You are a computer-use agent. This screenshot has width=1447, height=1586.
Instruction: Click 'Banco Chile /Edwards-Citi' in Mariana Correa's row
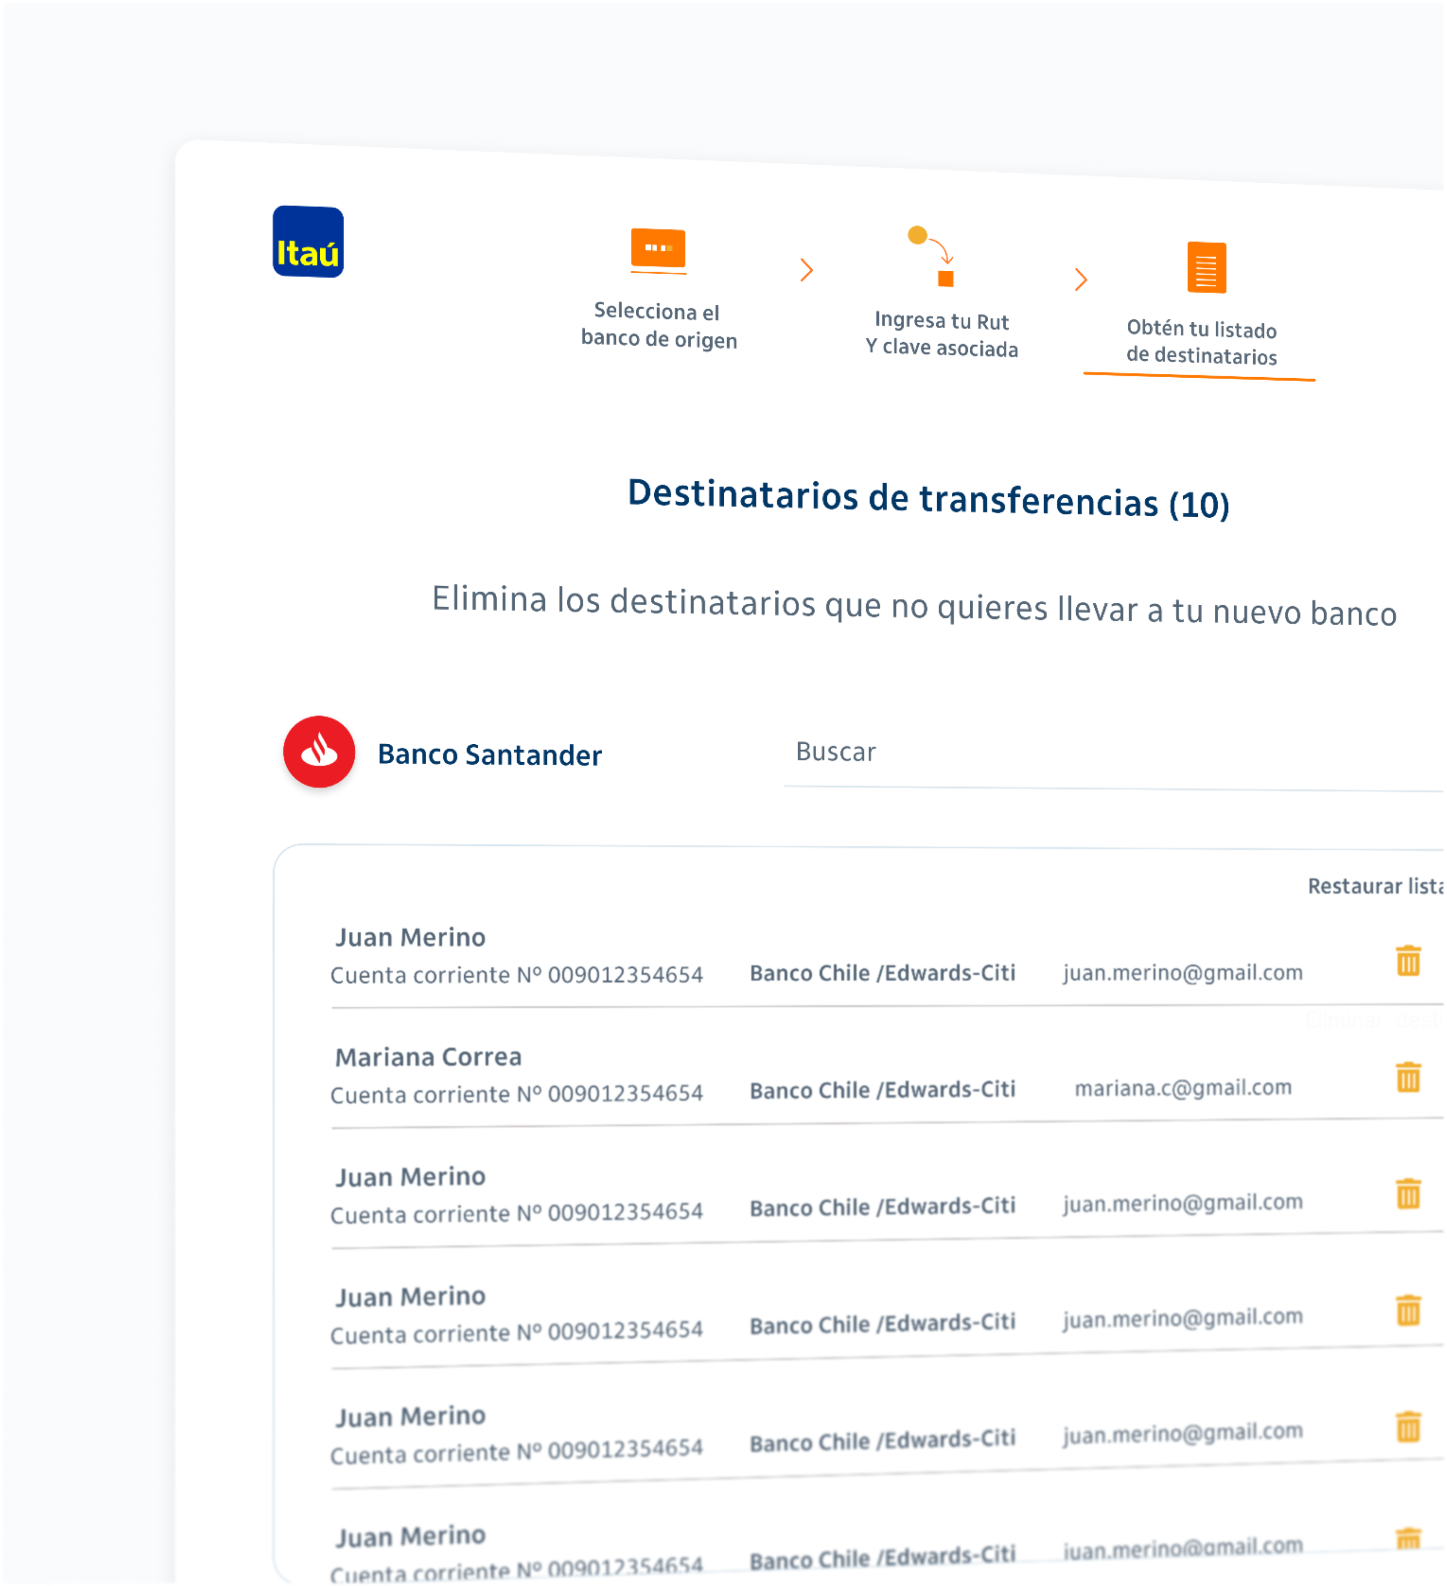(x=883, y=1089)
